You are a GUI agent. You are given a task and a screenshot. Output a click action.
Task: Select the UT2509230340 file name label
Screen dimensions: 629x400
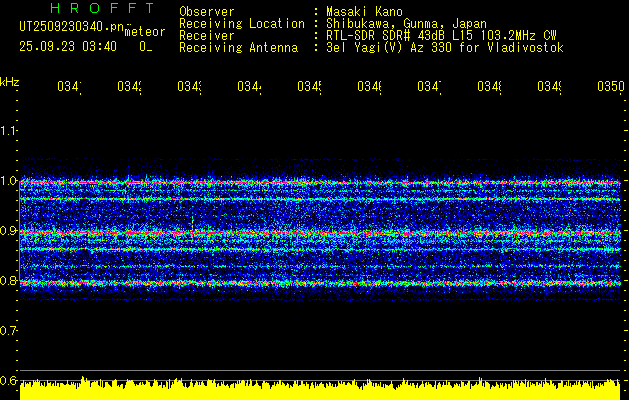tap(68, 30)
